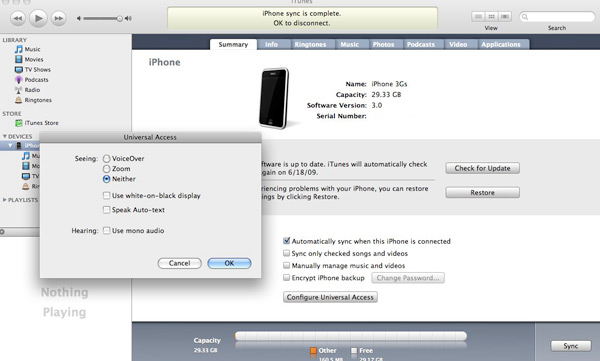
Task: Switch to grid view button
Action: click(x=492, y=16)
